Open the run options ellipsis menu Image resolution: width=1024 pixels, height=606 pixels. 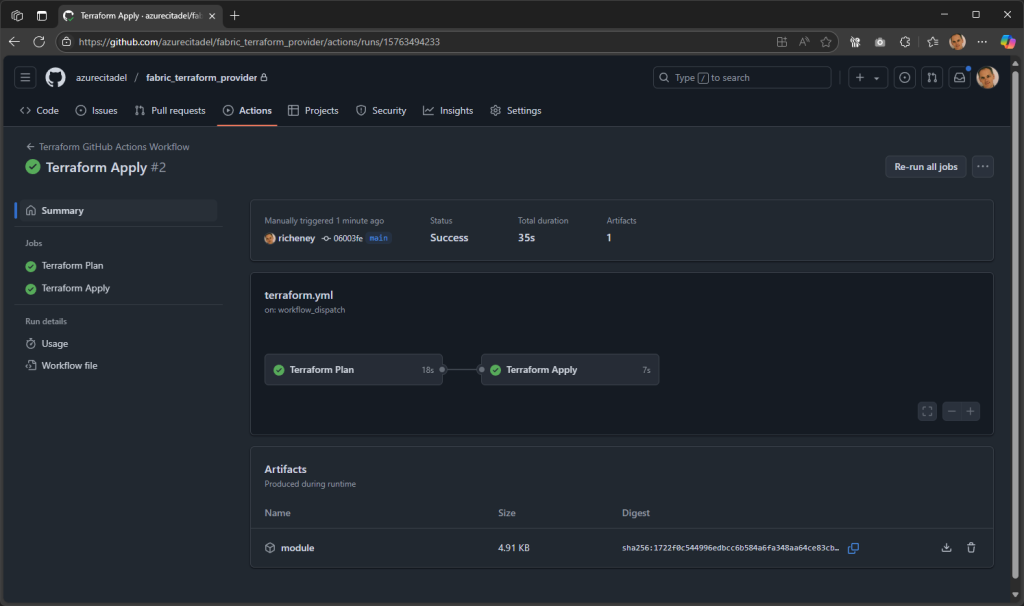(982, 167)
